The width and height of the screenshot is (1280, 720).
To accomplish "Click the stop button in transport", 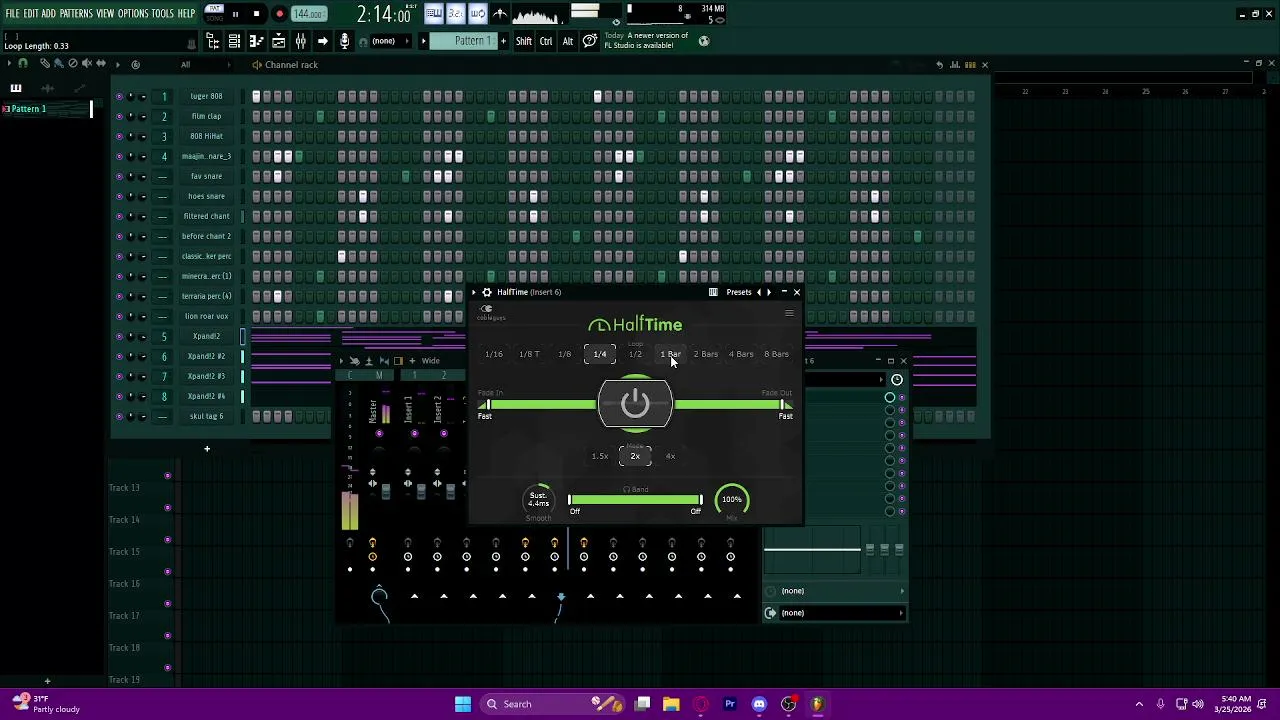I will 256,14.
